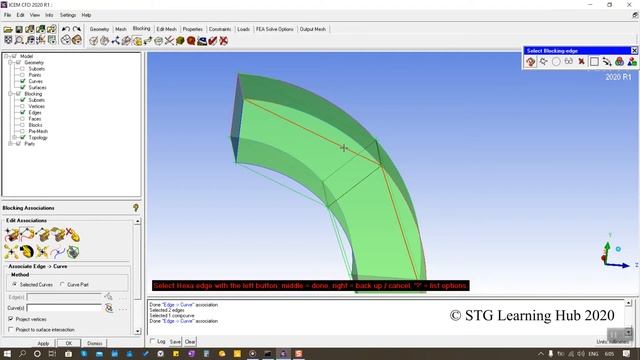640x360 pixels.
Task: Open the File menu
Action: tap(7, 15)
